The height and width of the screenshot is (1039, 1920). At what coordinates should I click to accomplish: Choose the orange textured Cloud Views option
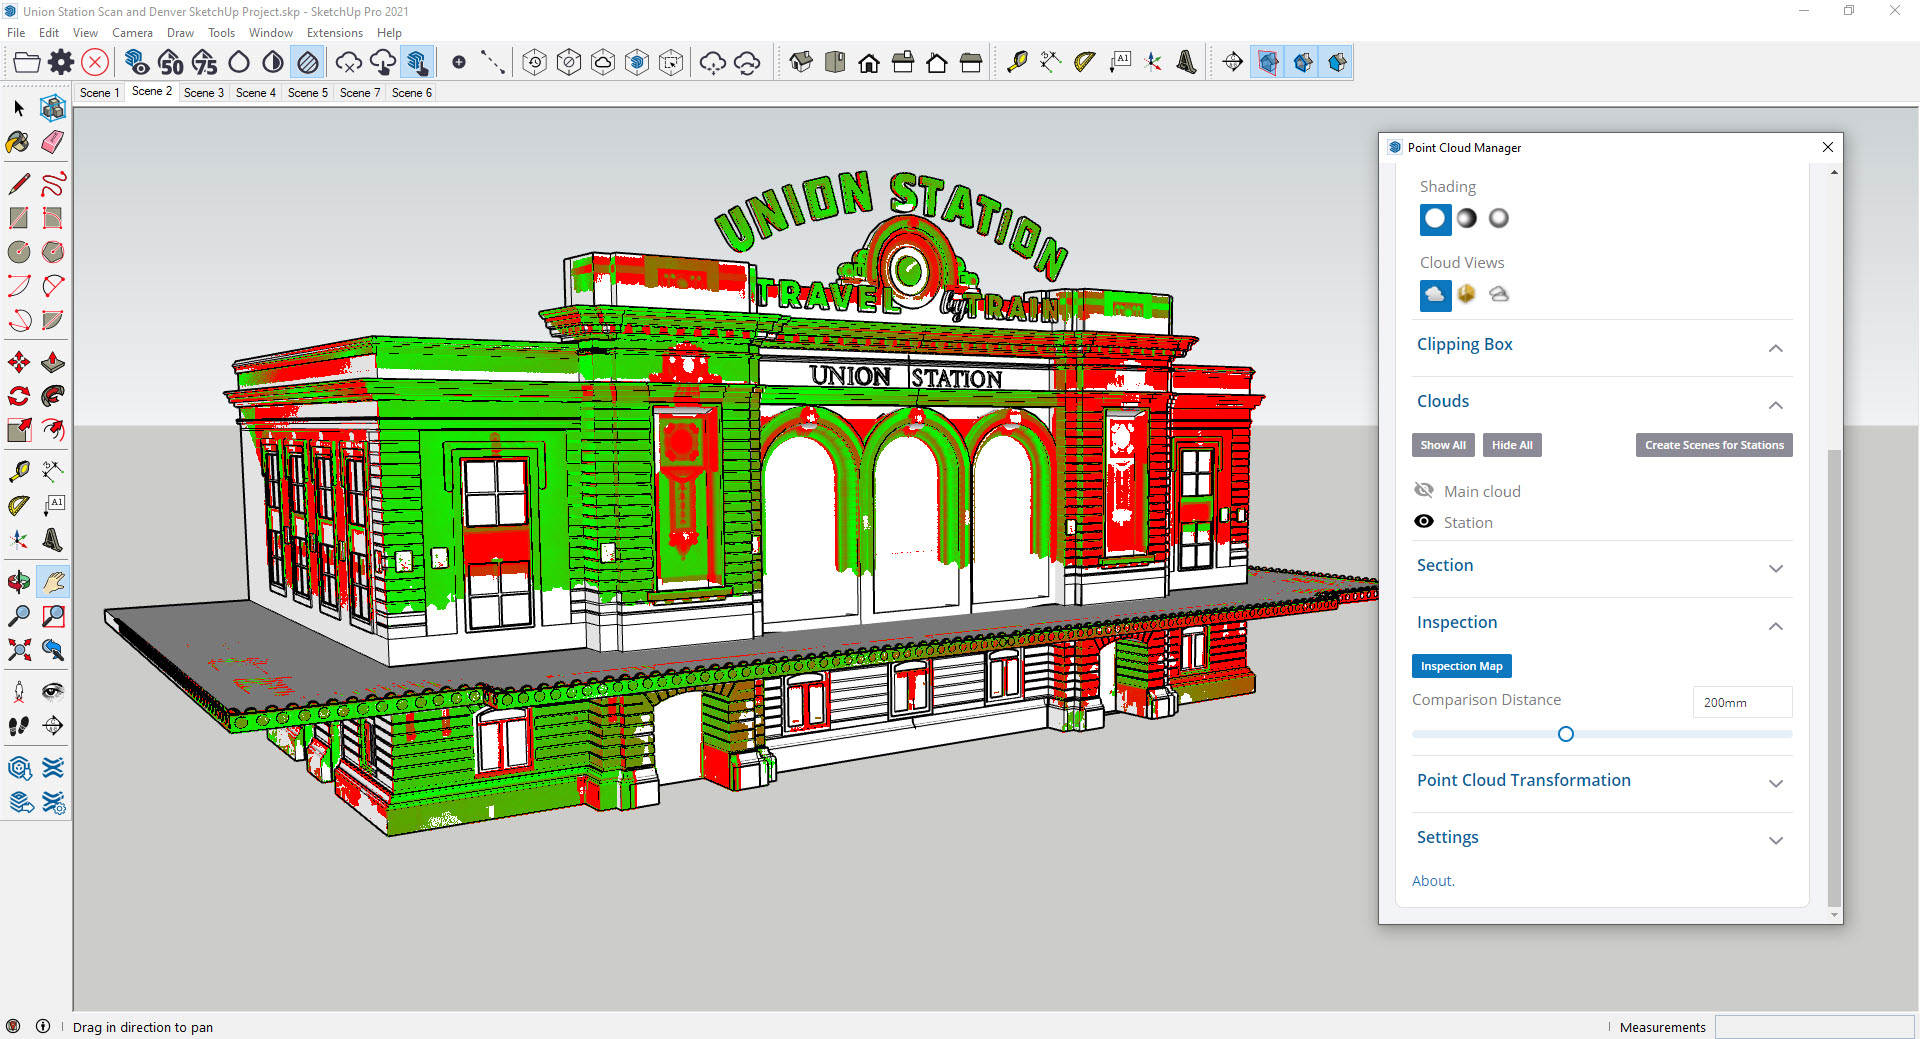1467,294
